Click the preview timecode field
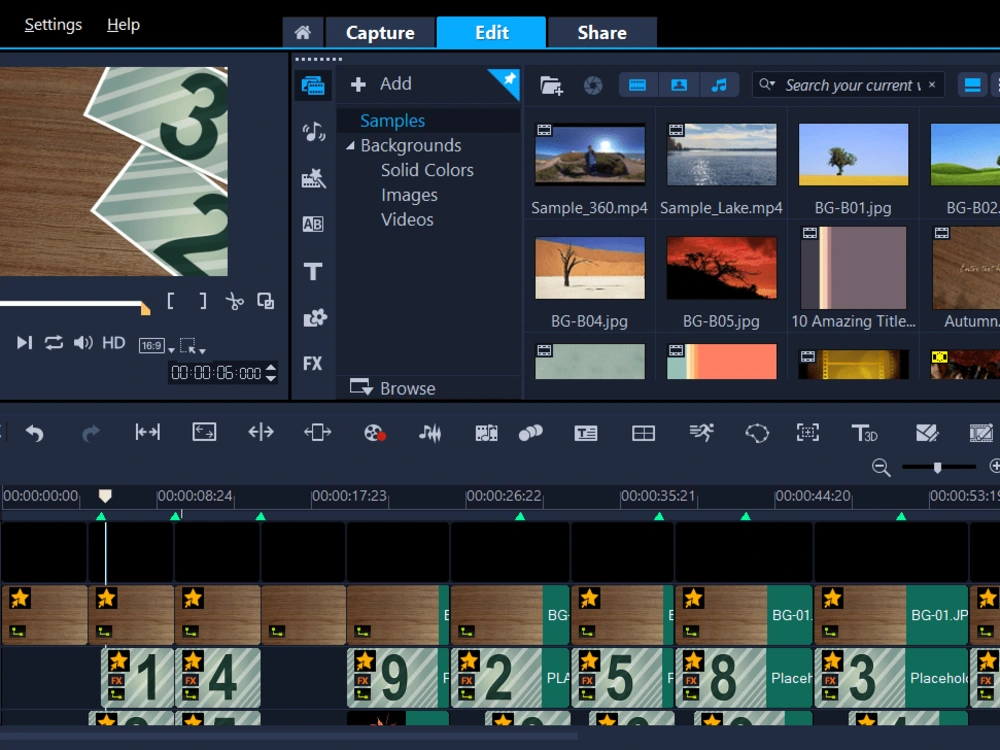This screenshot has width=1000, height=750. (x=216, y=373)
